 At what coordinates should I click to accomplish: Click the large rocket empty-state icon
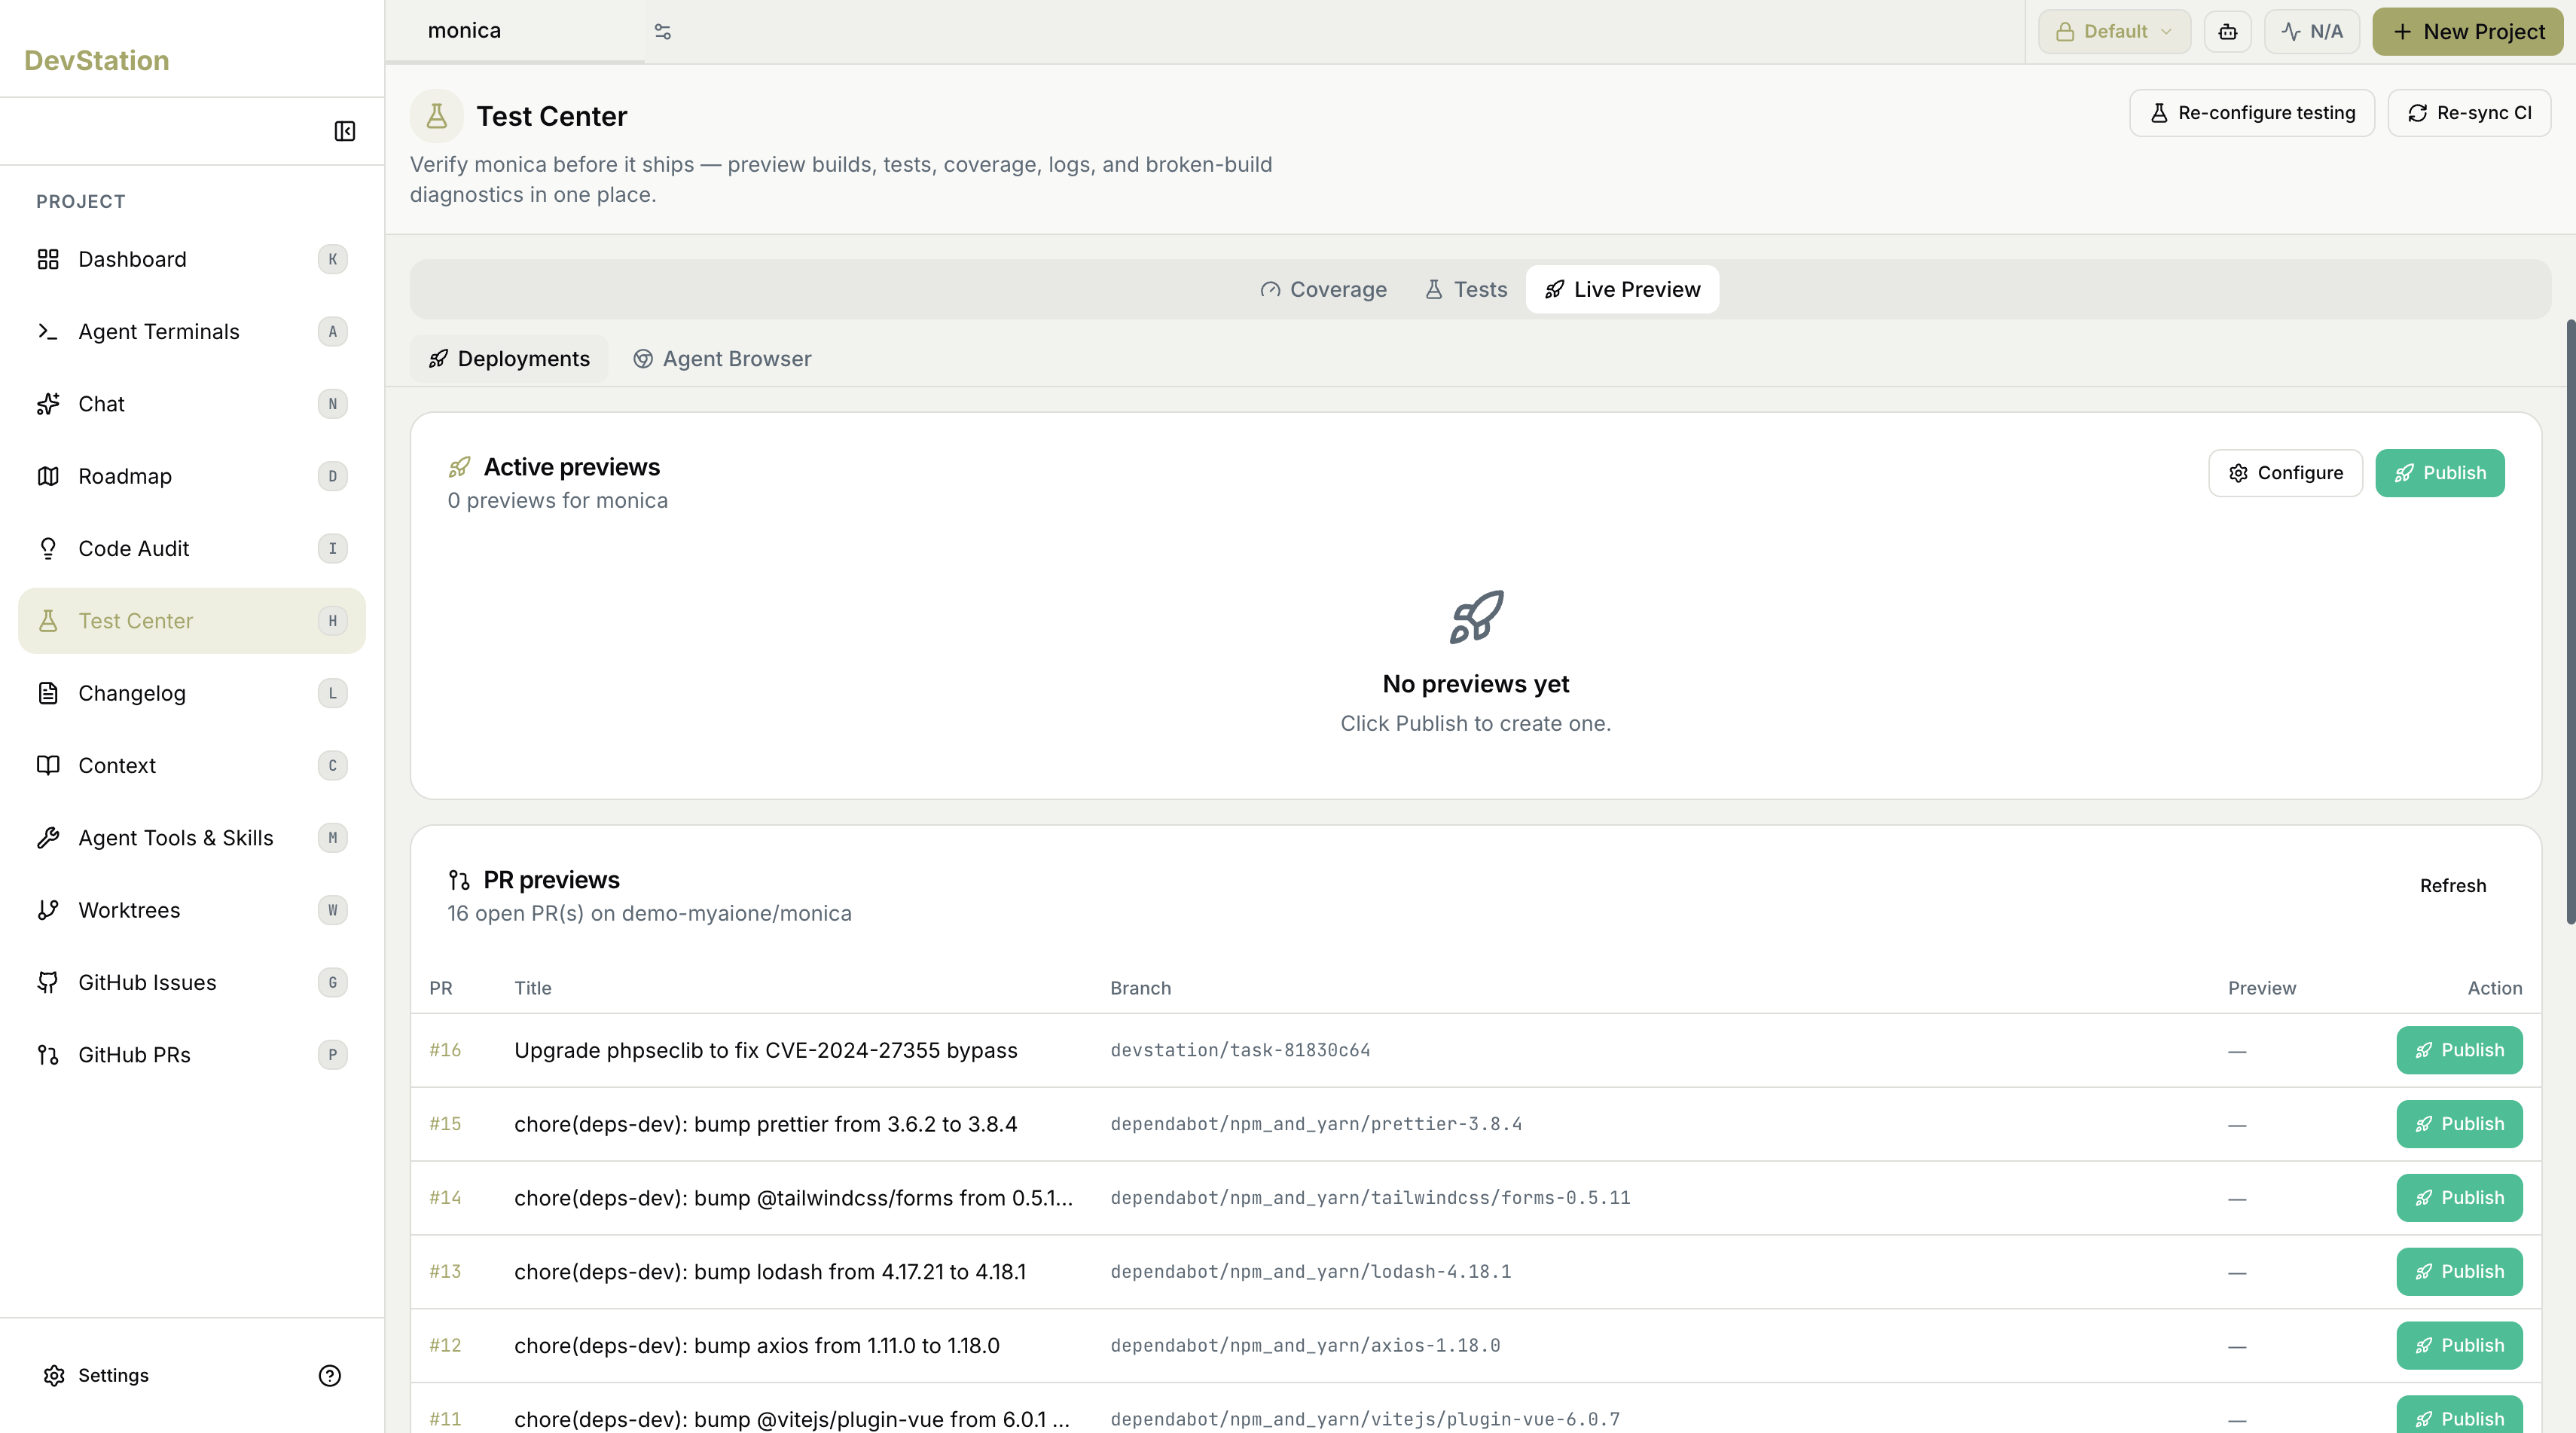coord(1476,617)
